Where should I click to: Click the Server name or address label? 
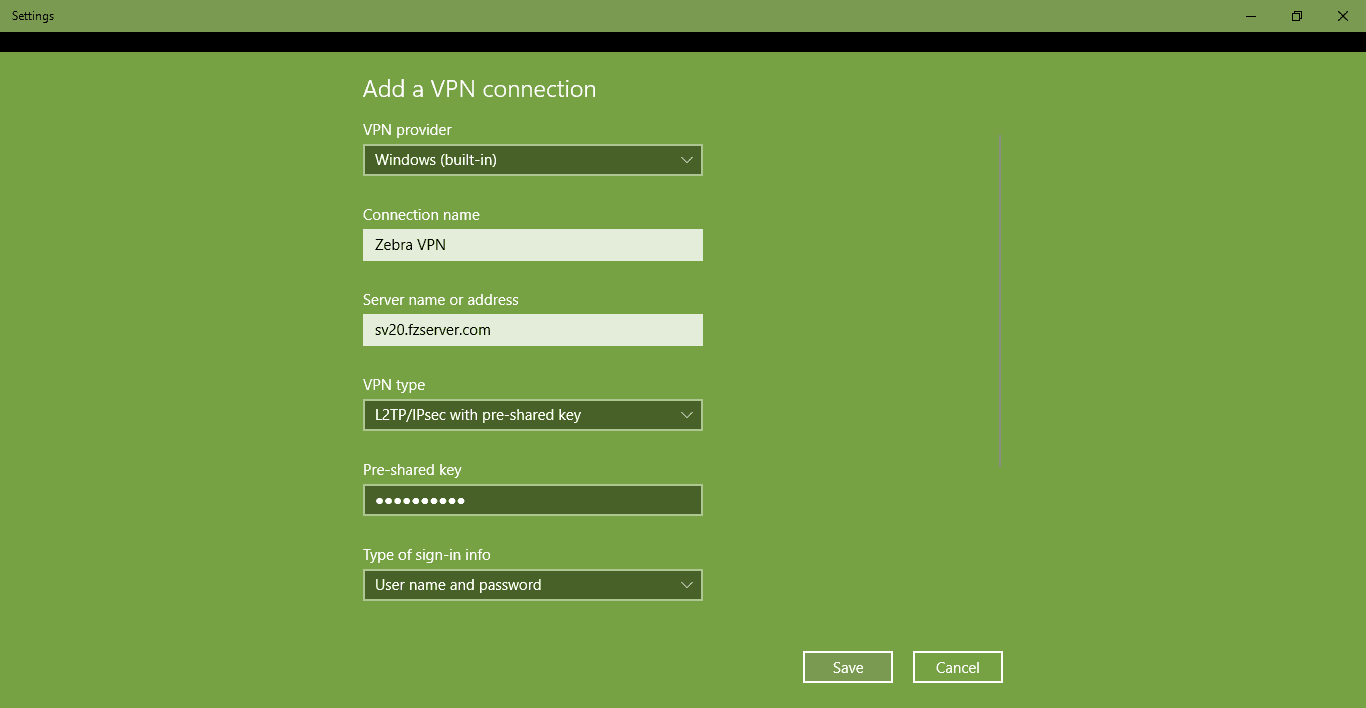[440, 300]
